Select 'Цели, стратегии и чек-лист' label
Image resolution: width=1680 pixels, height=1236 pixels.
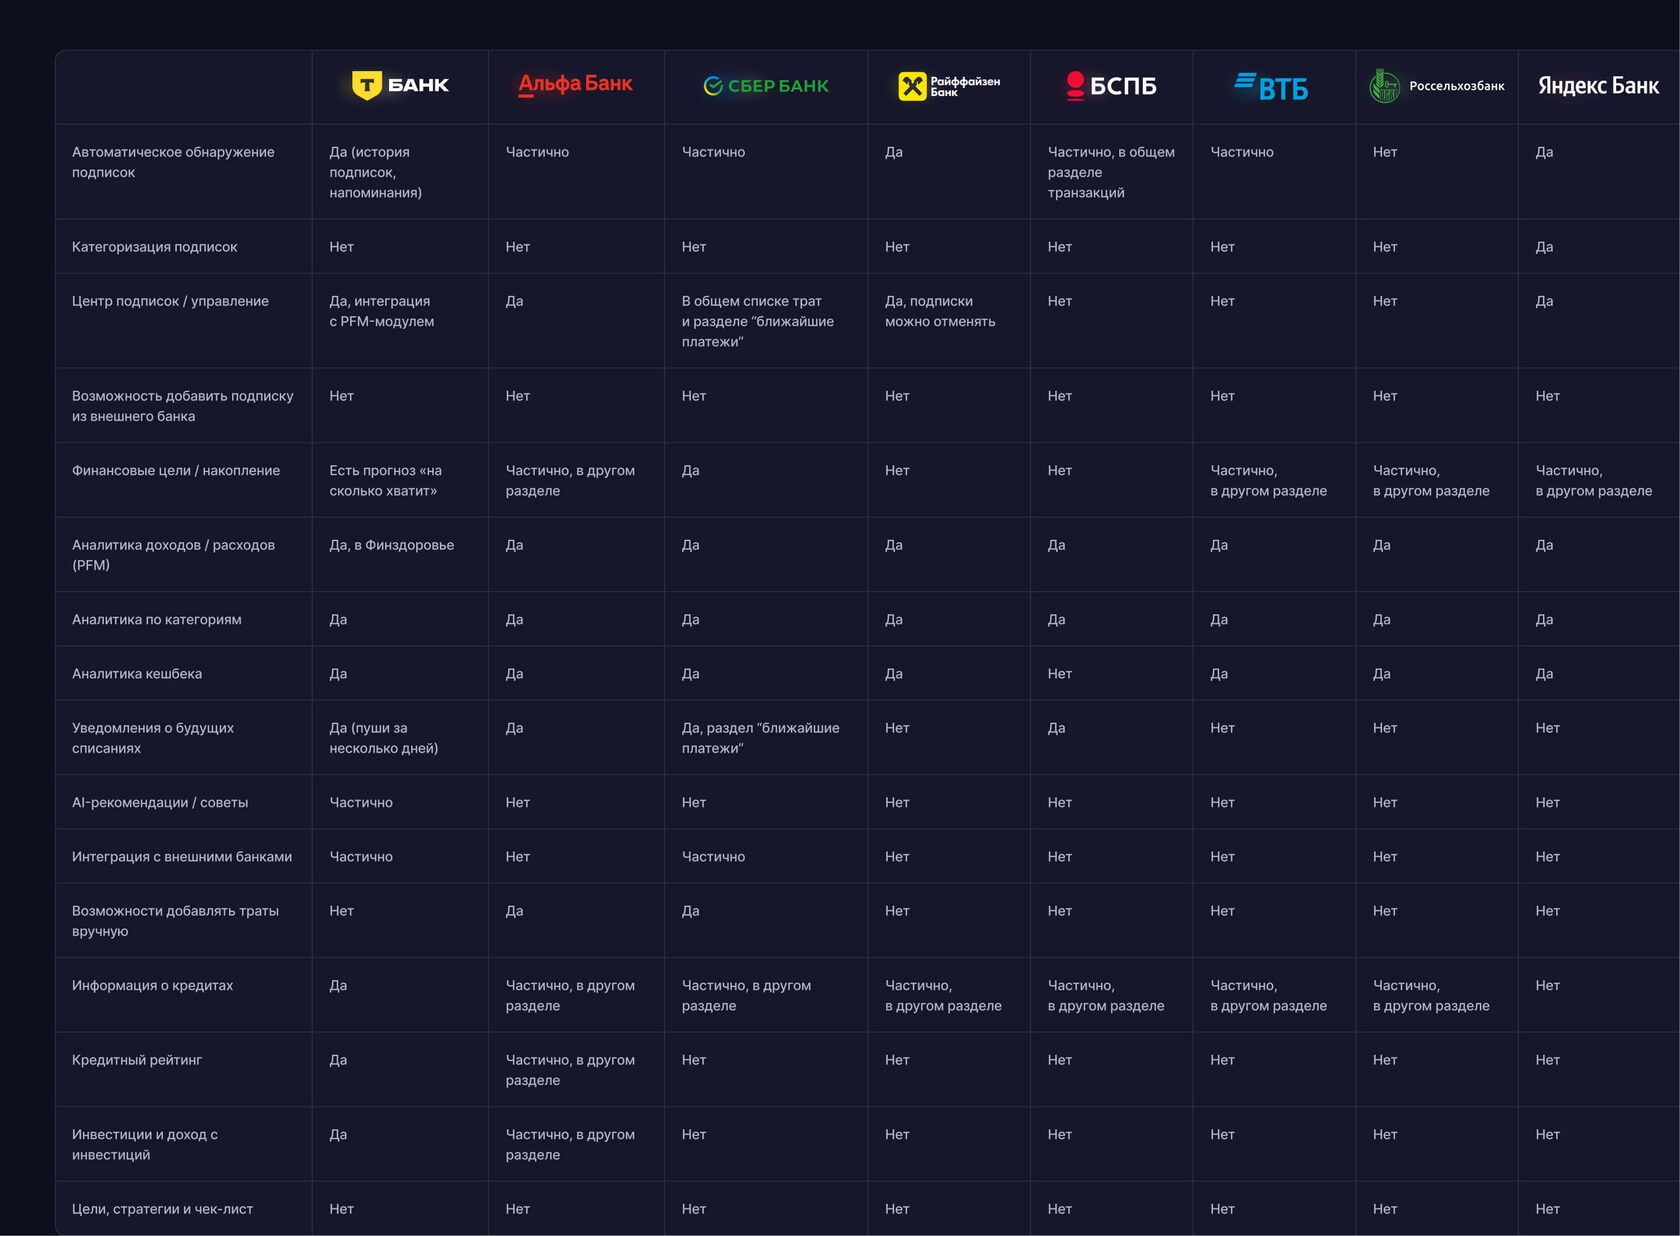click(x=162, y=1209)
